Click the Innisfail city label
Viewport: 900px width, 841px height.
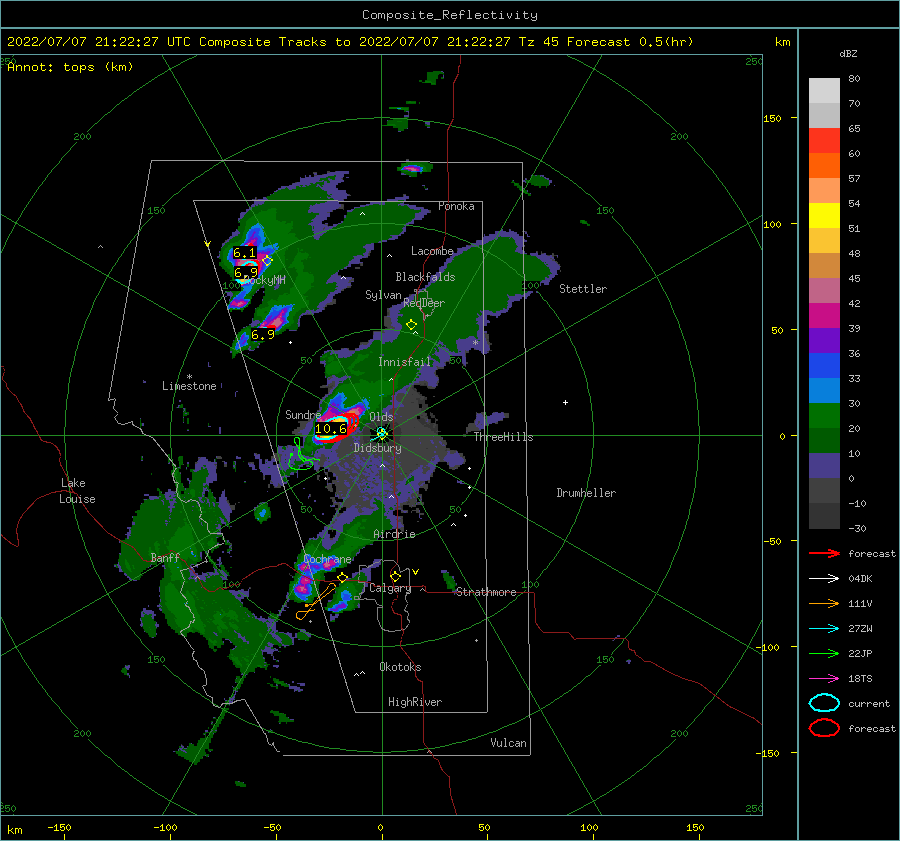pyautogui.click(x=404, y=362)
